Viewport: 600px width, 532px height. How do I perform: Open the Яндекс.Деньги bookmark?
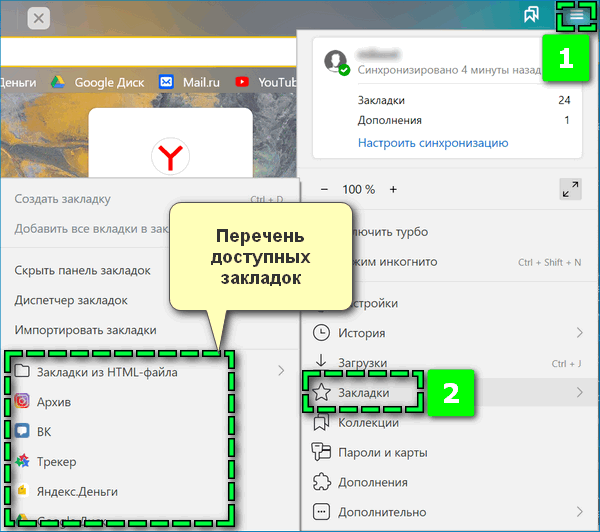150,491
